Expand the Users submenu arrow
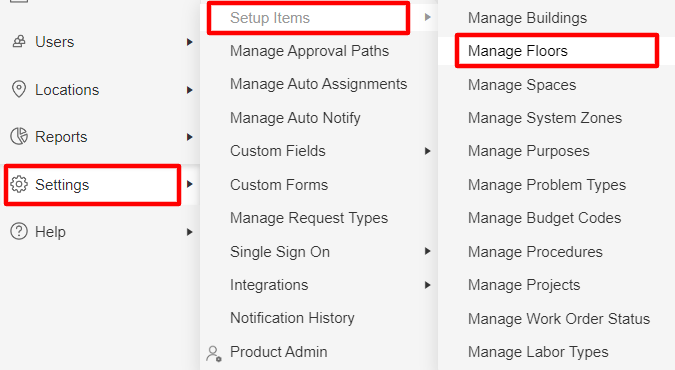The image size is (675, 370). click(x=189, y=42)
